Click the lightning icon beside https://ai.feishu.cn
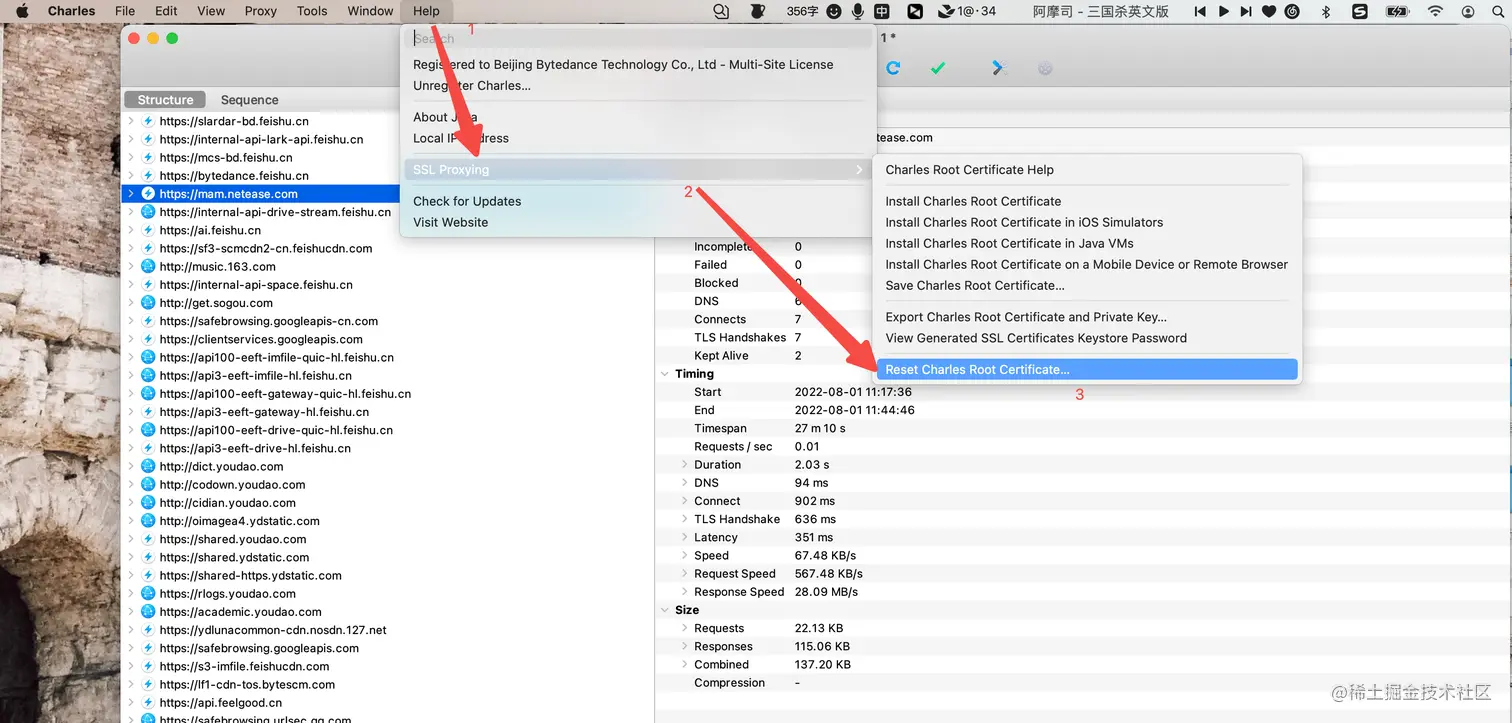This screenshot has width=1512, height=723. coord(148,230)
